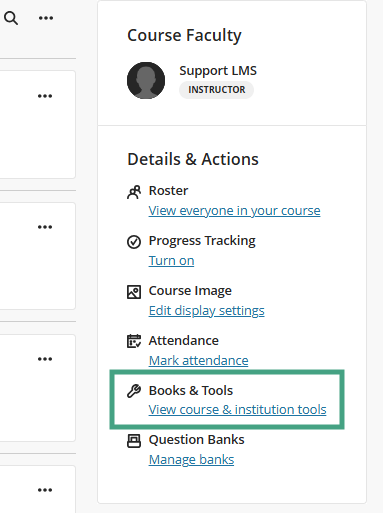383x513 pixels.
Task: Open the bottom content item's ellipsis menu
Action: pyautogui.click(x=45, y=490)
